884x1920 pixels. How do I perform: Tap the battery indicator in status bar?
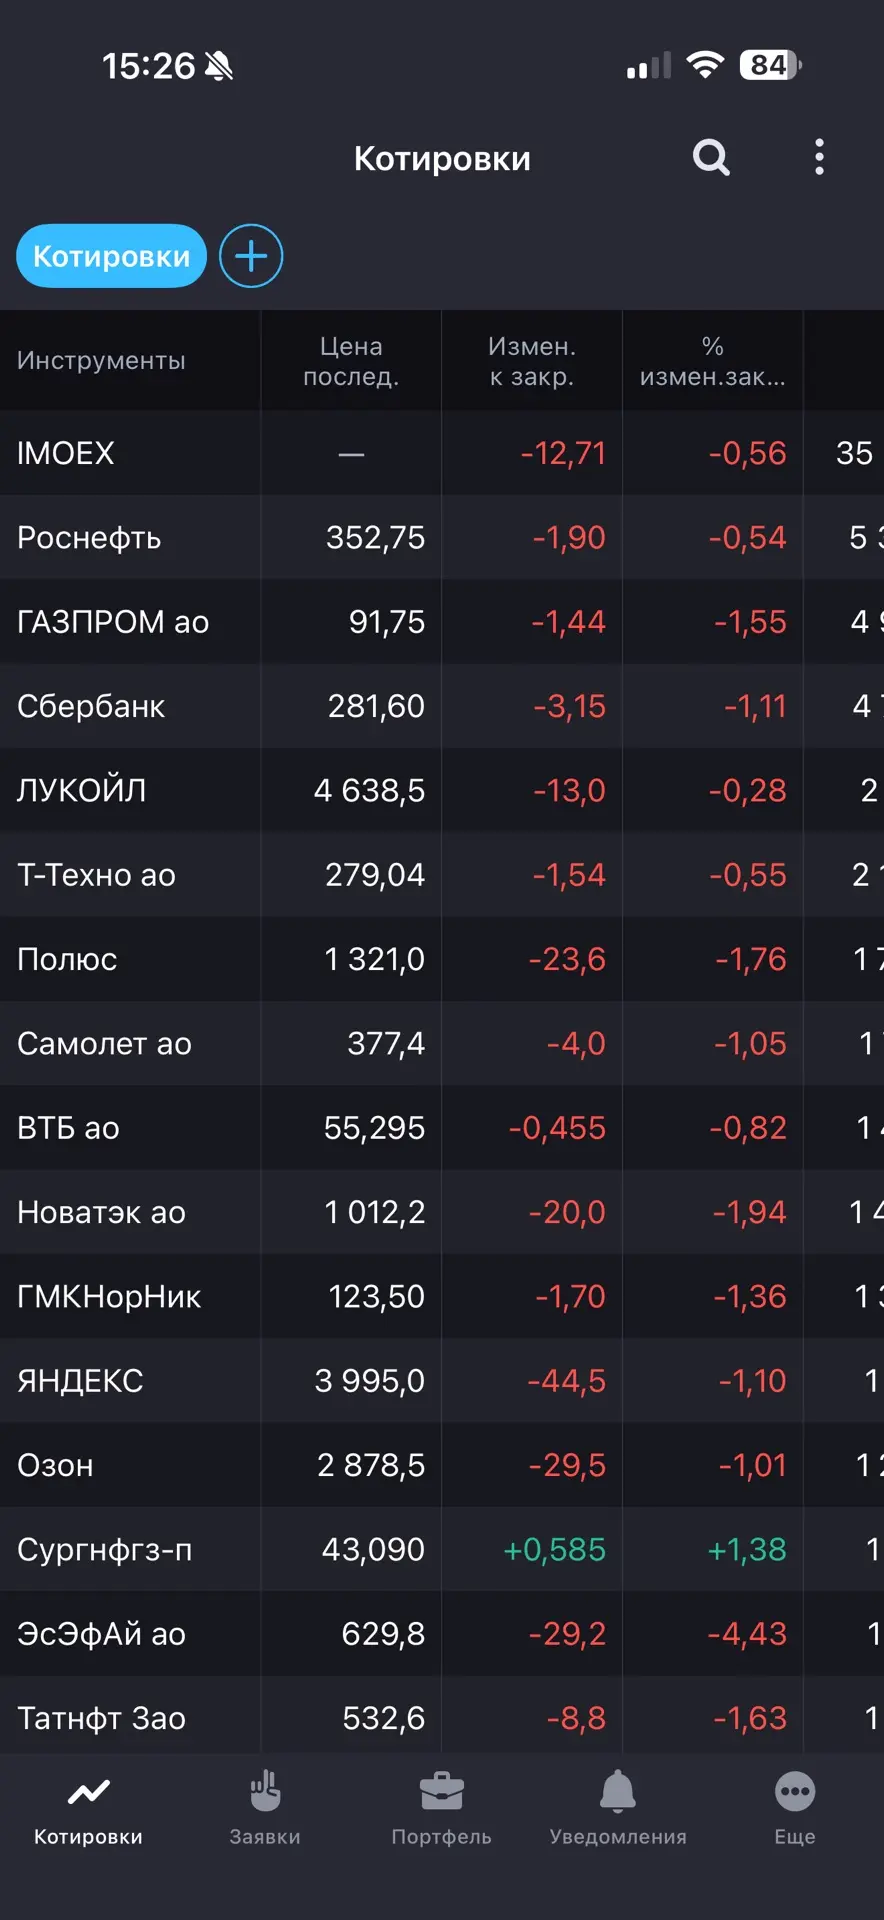coord(770,65)
